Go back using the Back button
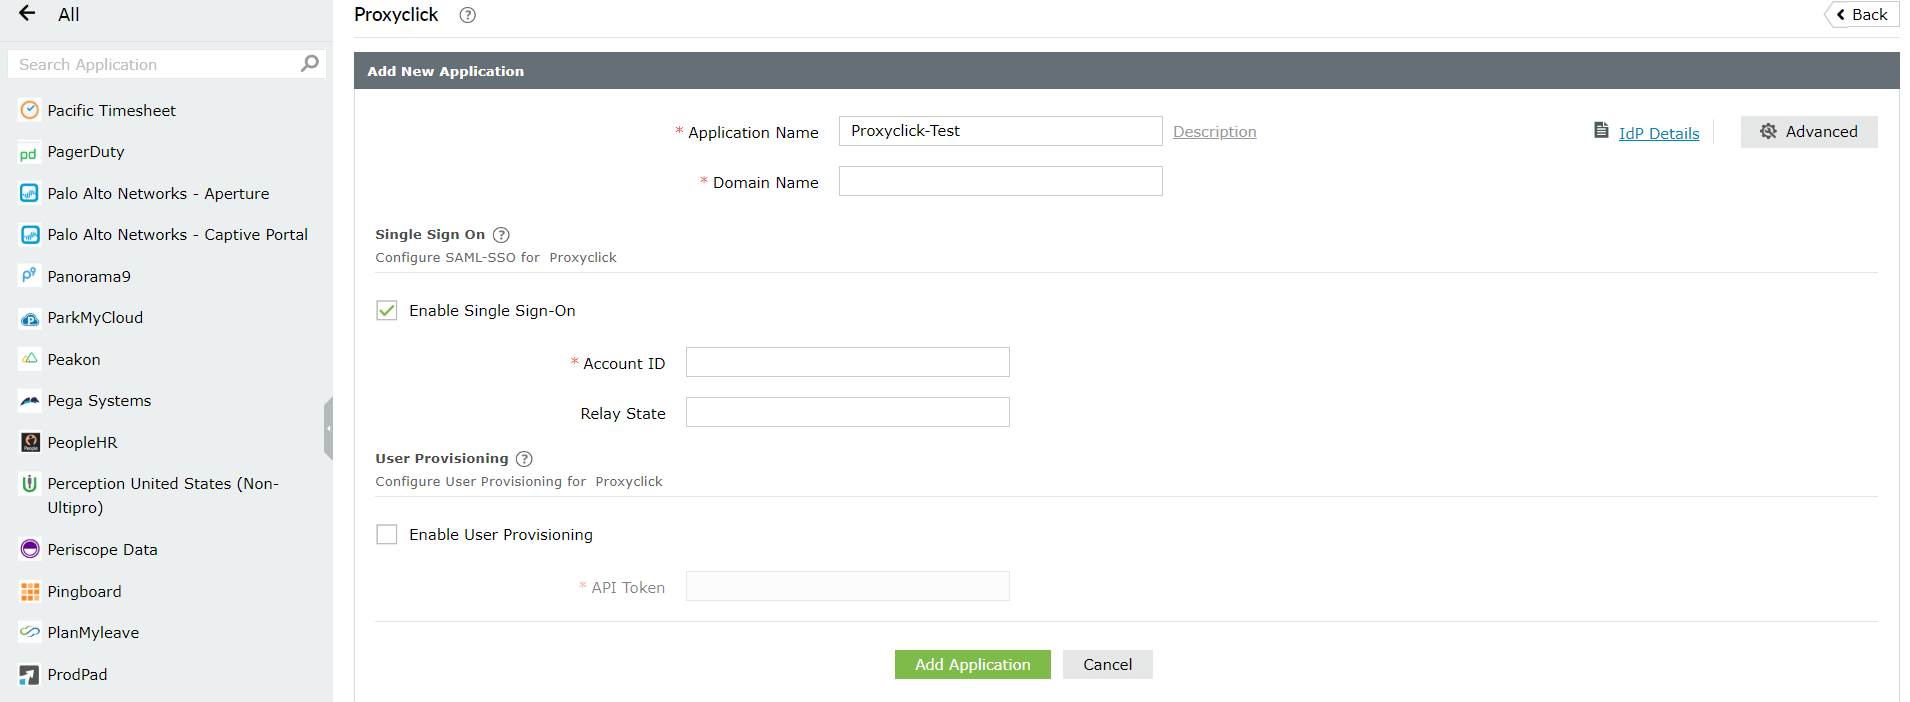Image resolution: width=1910 pixels, height=702 pixels. [1862, 15]
